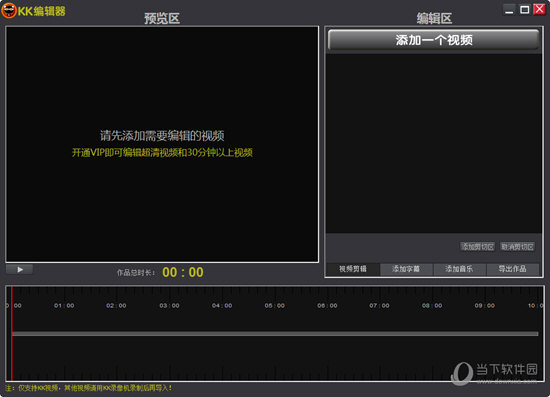550x397 pixels.
Task: Maximize the KK editor window
Action: click(524, 9)
